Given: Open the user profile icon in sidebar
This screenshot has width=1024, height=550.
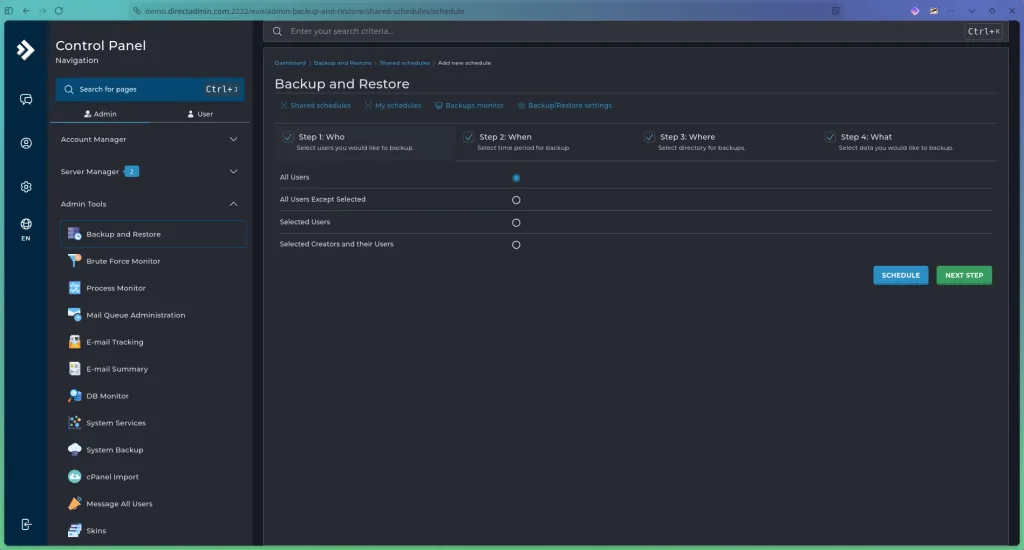Looking at the screenshot, I should tap(26, 143).
